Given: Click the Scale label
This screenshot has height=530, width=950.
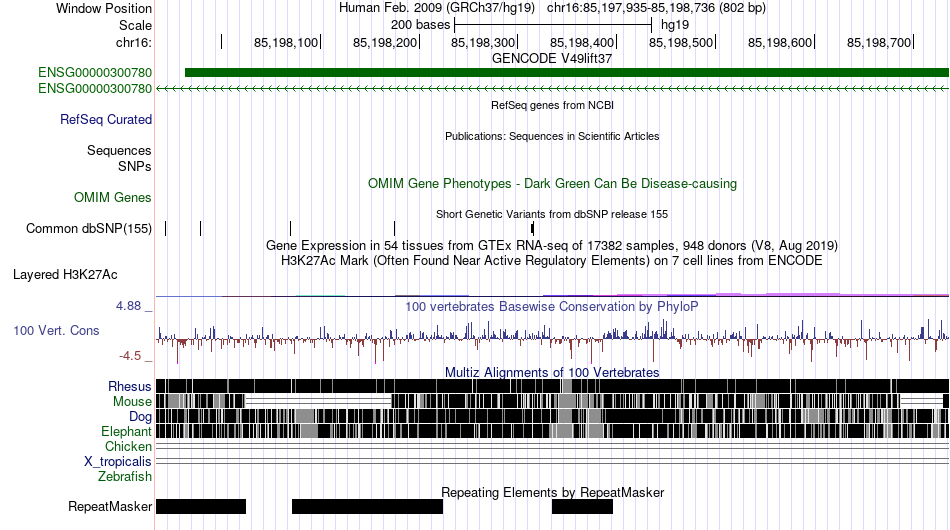Looking at the screenshot, I should click(135, 25).
